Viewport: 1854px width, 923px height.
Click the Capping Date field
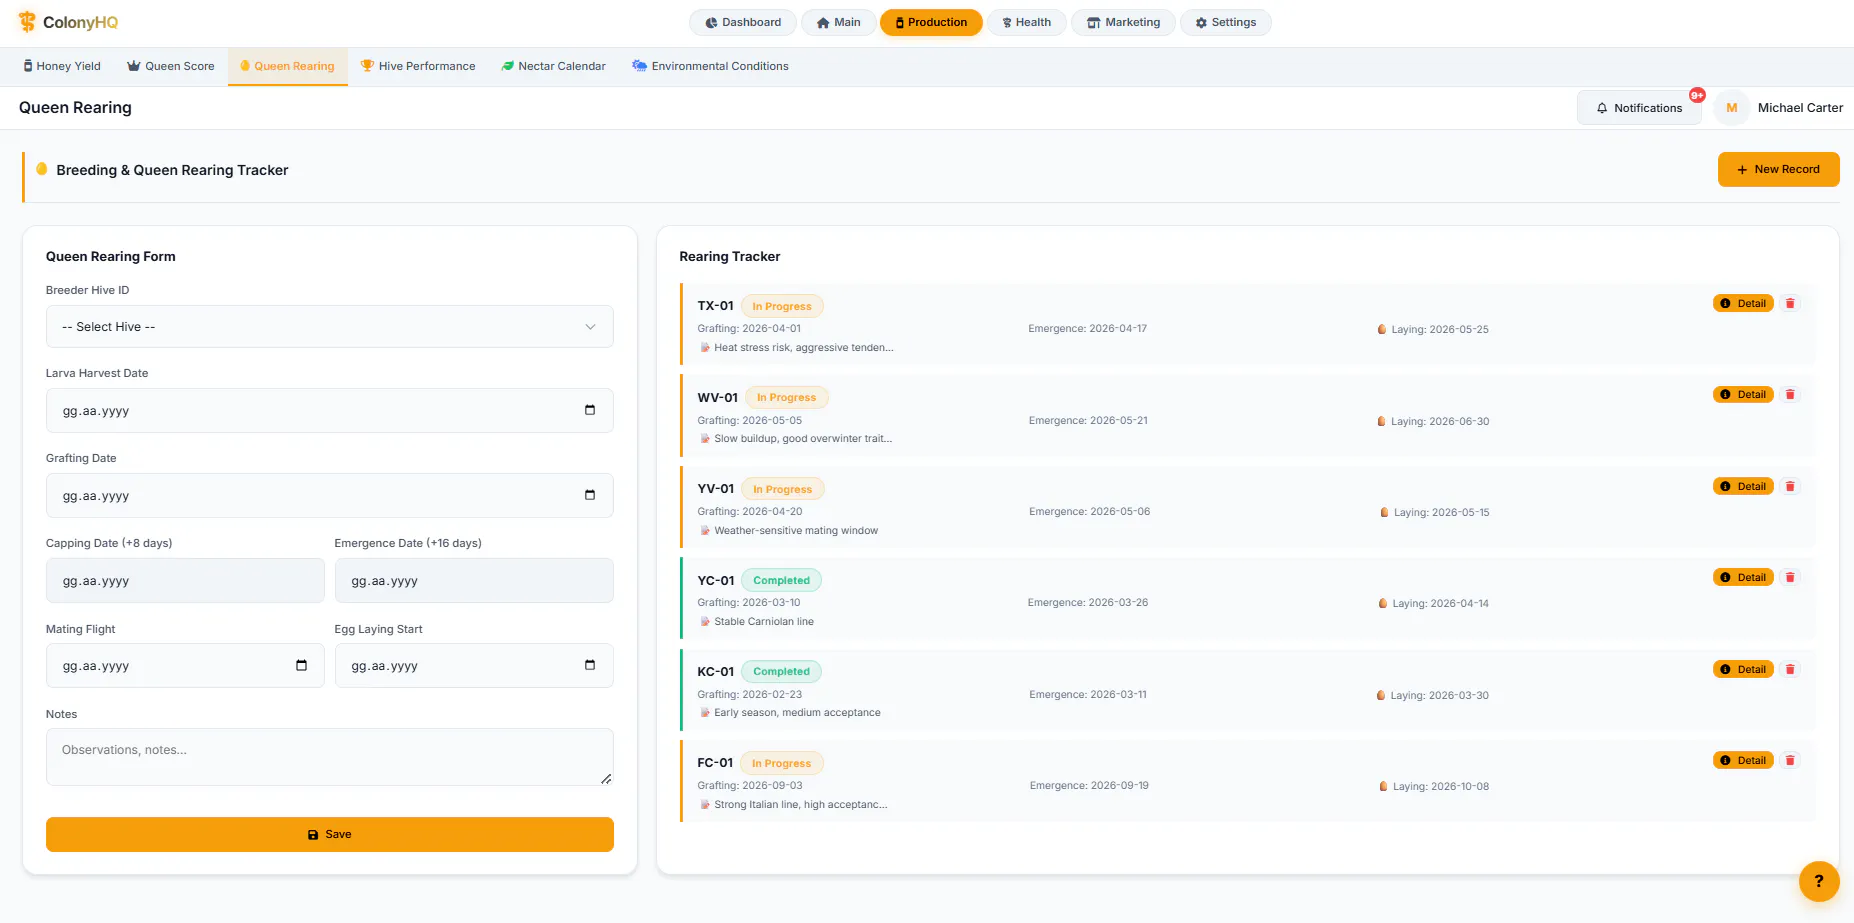(x=185, y=580)
